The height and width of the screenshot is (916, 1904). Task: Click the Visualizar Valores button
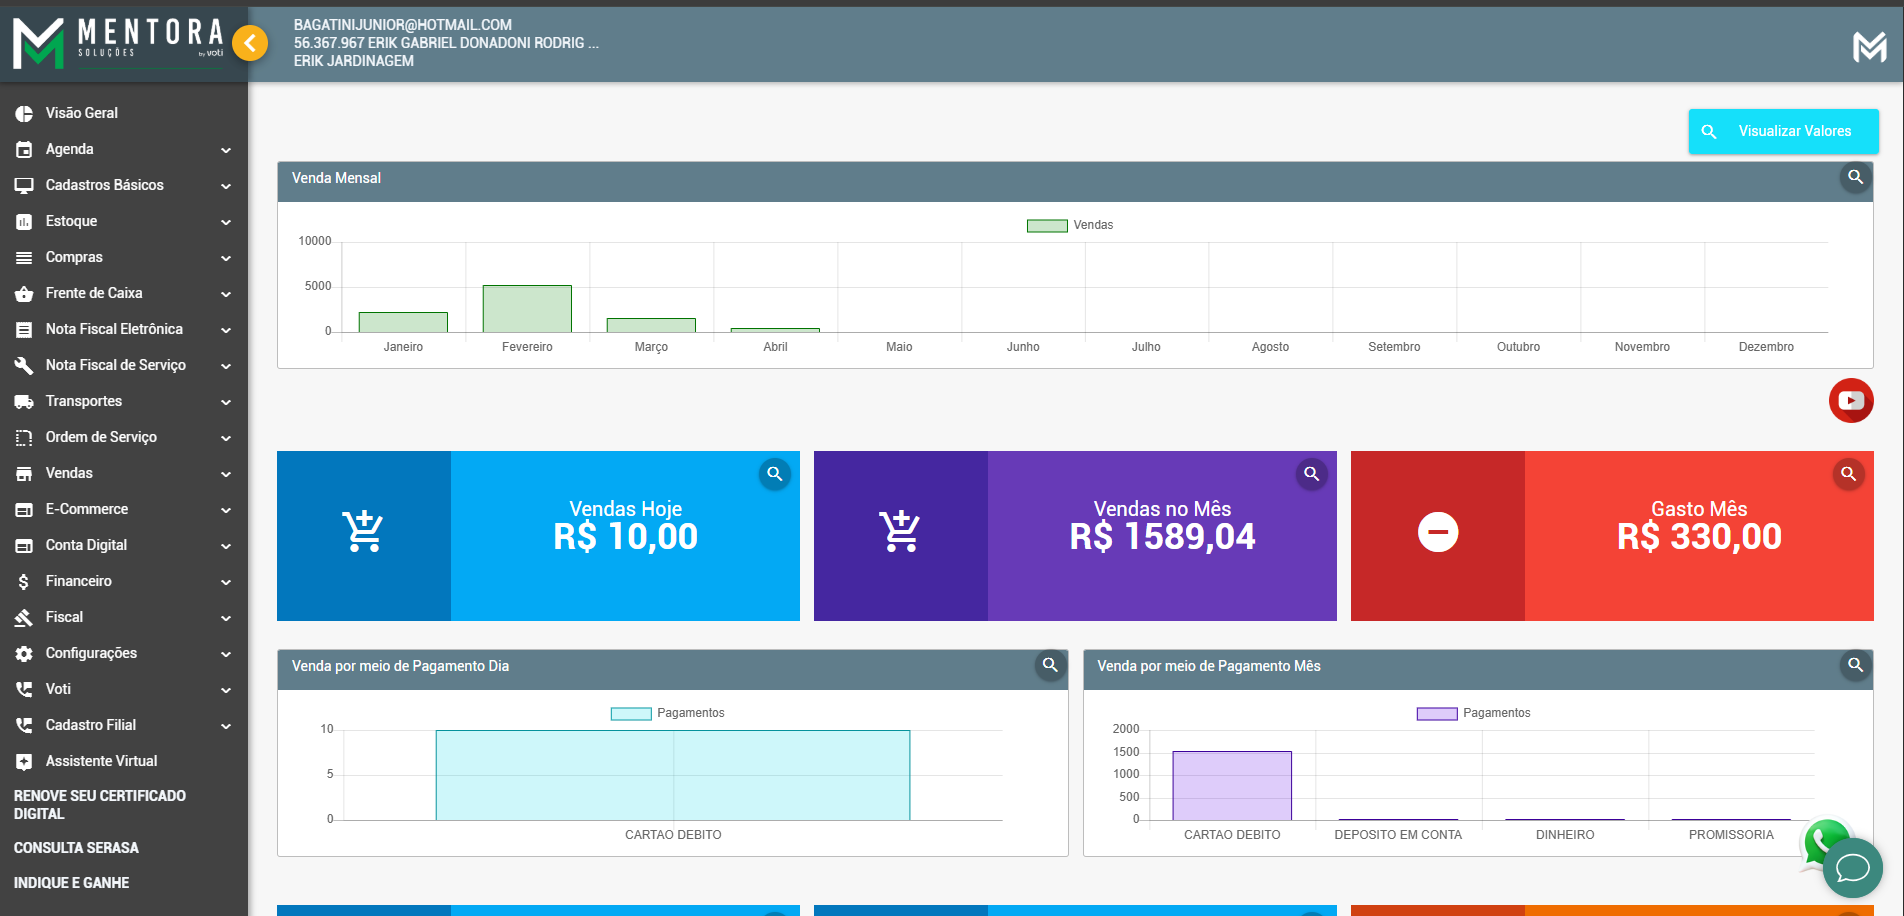click(x=1783, y=131)
